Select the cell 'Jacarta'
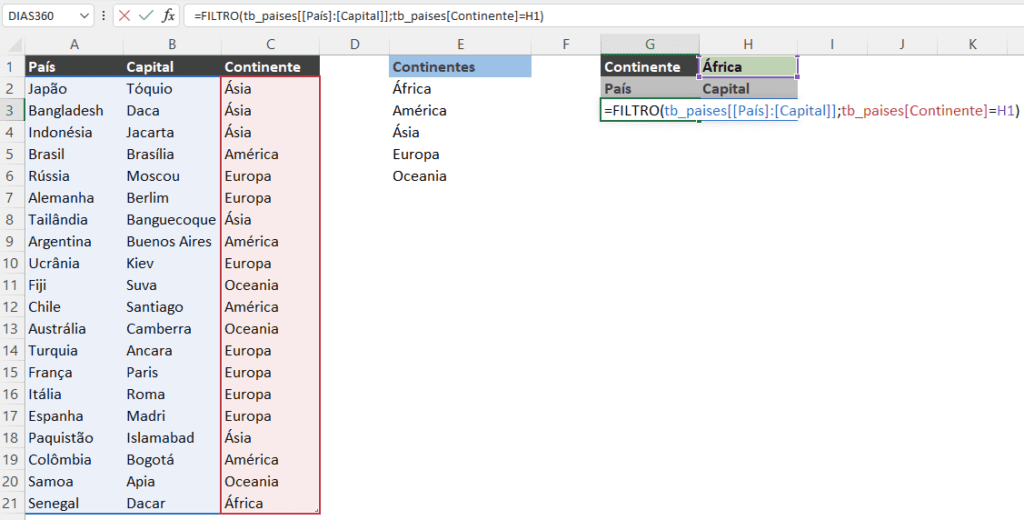The height and width of the screenshot is (520, 1024). pos(172,132)
